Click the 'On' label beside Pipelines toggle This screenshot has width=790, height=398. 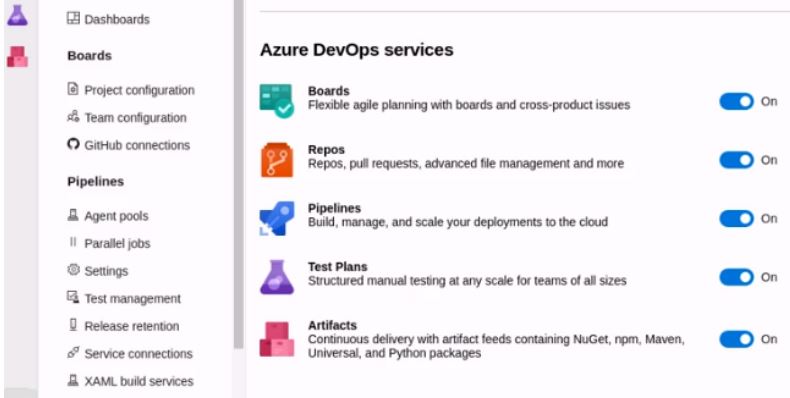769,219
